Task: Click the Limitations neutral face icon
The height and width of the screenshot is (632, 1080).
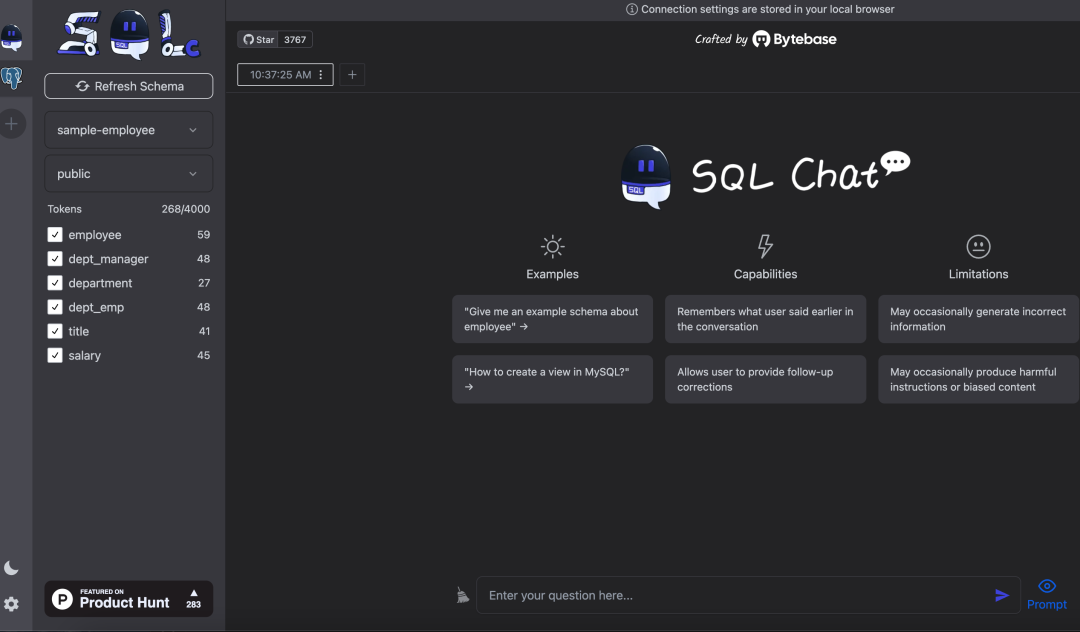Action: point(978,246)
